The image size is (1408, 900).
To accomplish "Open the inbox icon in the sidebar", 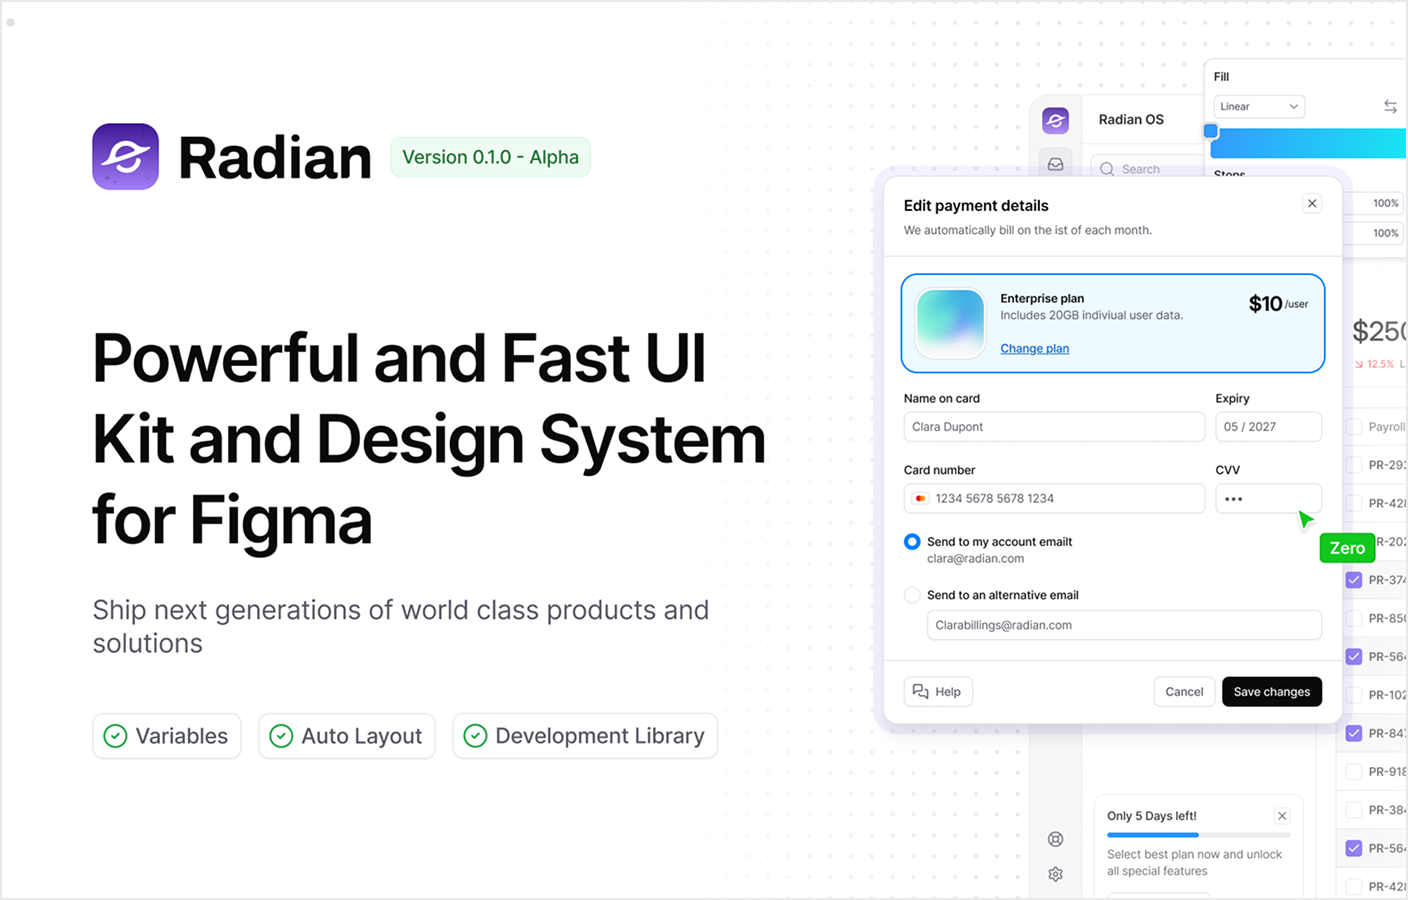I will click(1055, 165).
